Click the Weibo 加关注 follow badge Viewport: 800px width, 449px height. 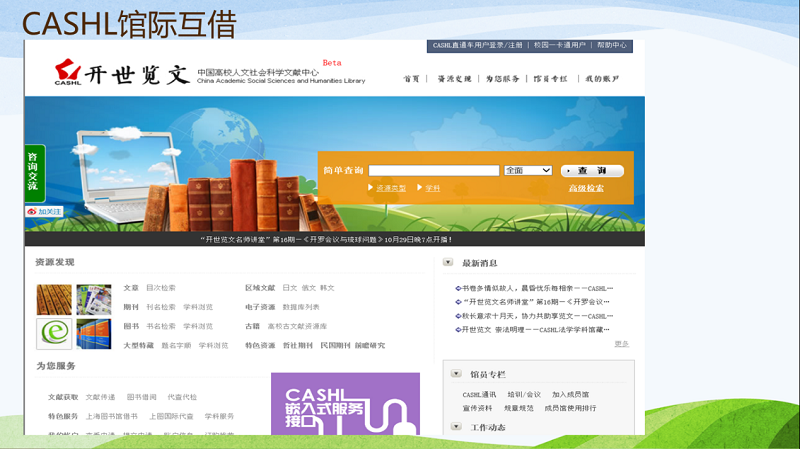click(44, 211)
